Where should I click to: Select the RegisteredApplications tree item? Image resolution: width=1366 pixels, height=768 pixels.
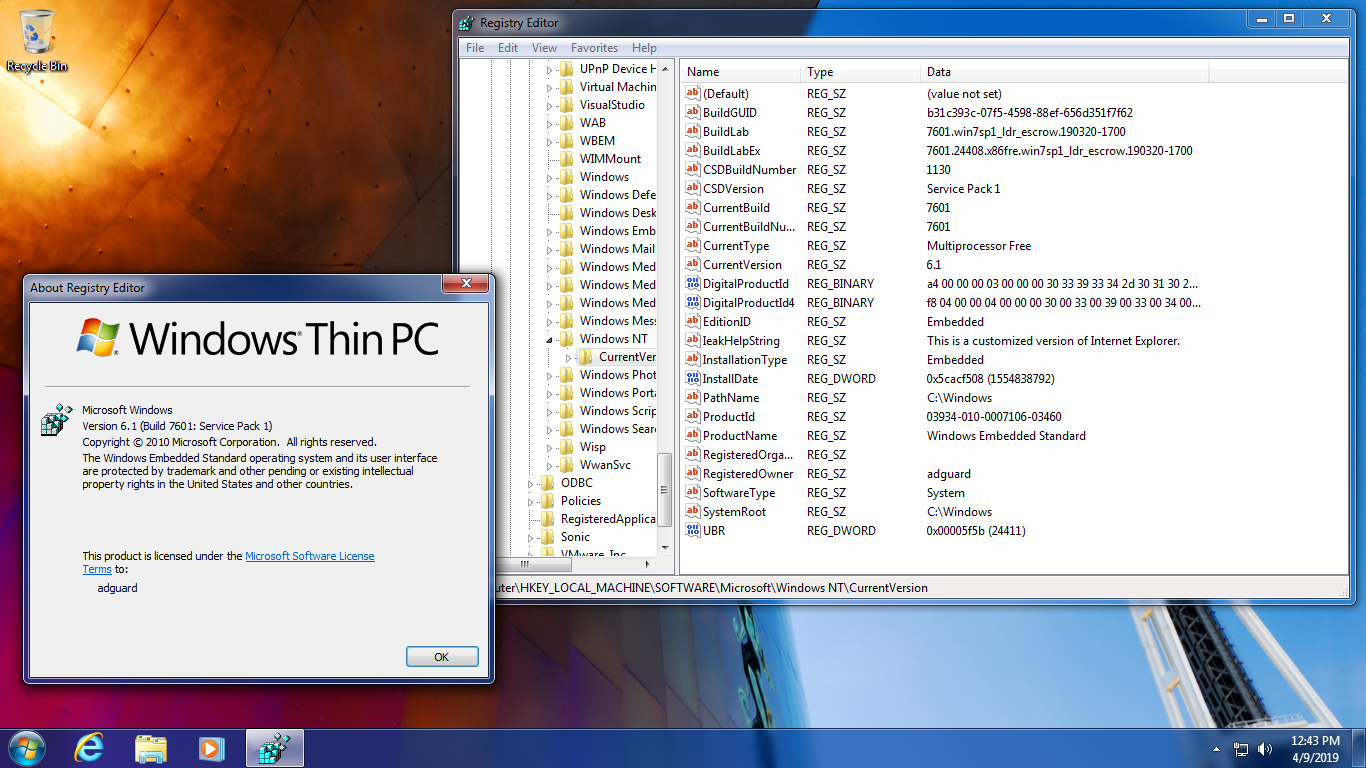point(608,519)
